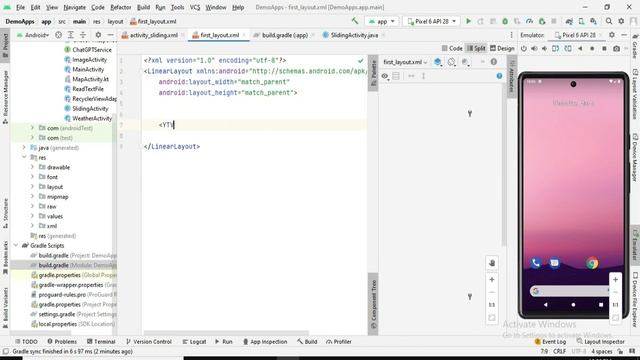Switch to SlidingActivity.java tab

pyautogui.click(x=354, y=35)
